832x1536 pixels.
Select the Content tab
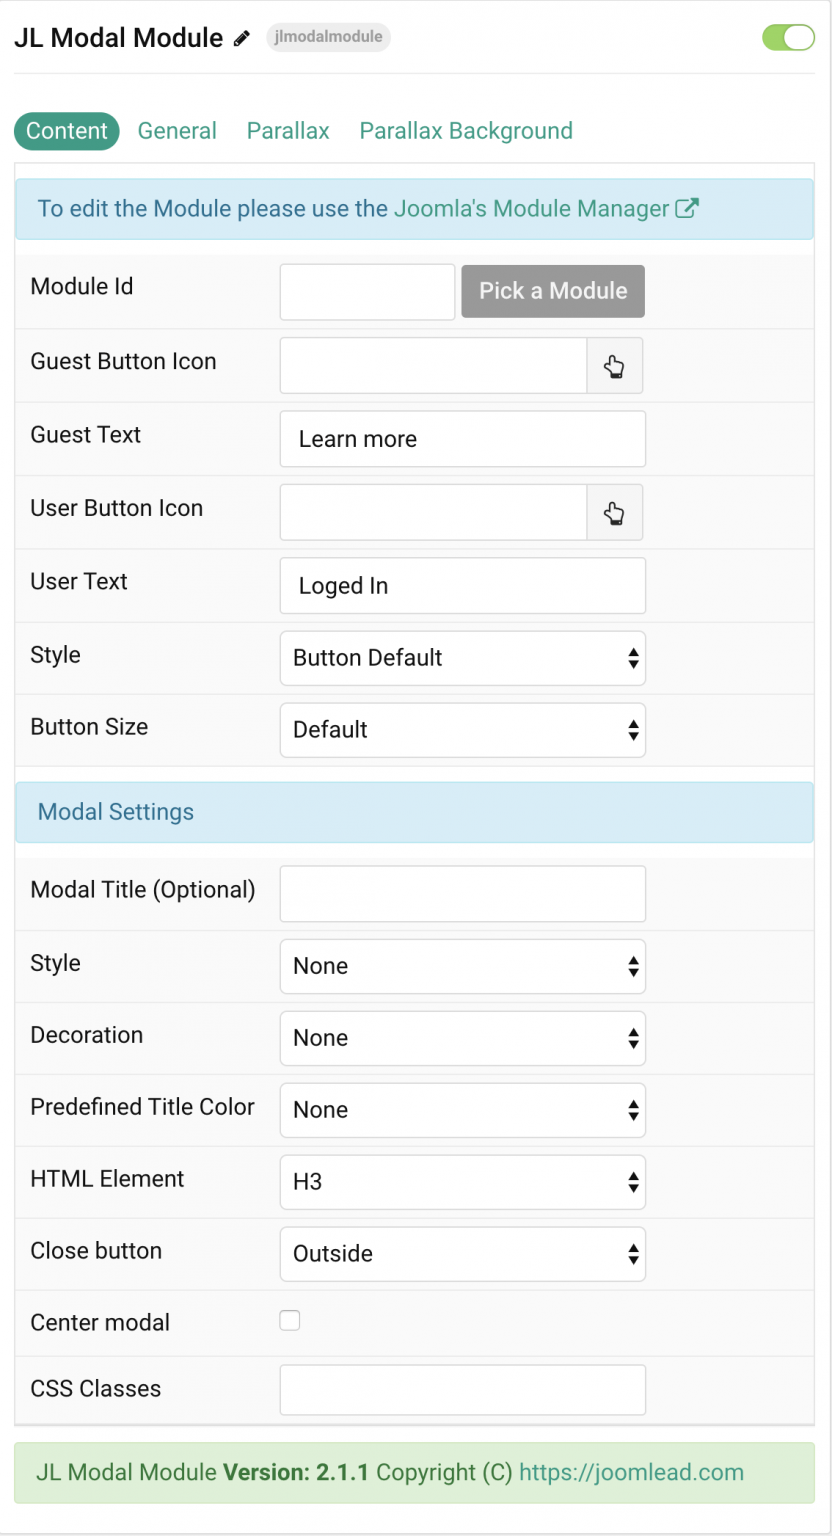point(66,130)
